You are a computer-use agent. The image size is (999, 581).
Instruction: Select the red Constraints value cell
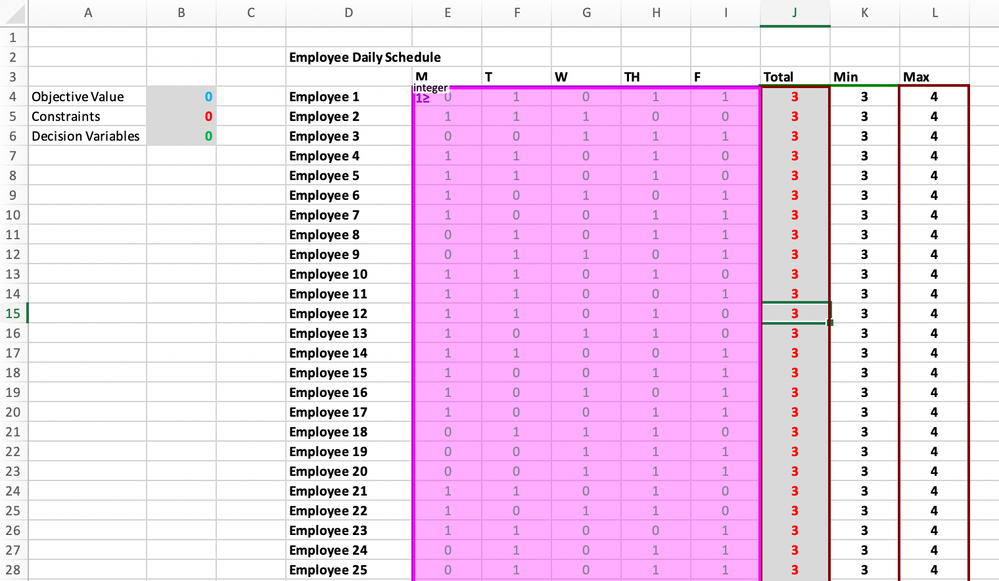pyautogui.click(x=181, y=116)
